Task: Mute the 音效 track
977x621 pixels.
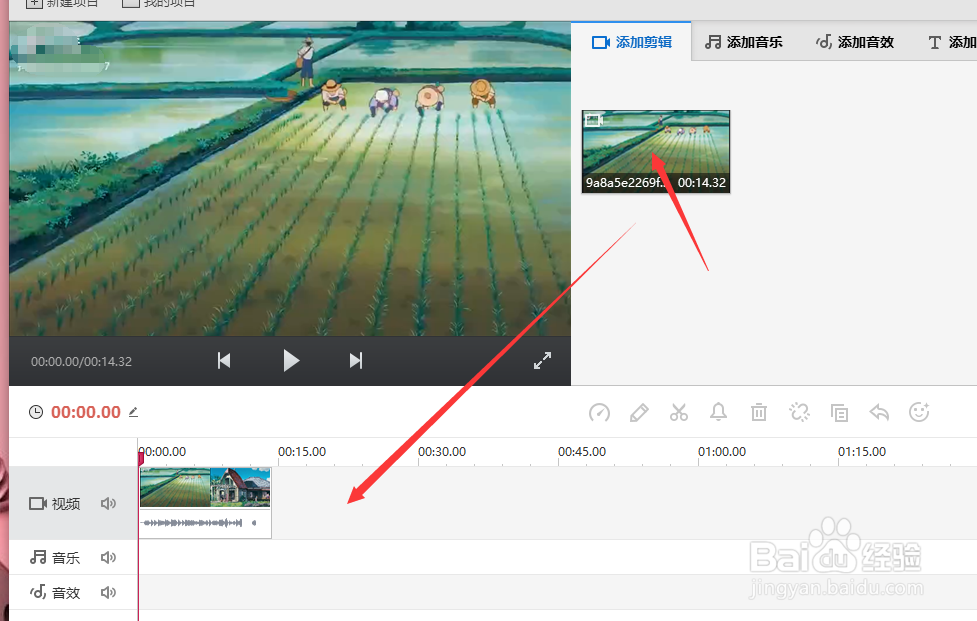Action: tap(108, 592)
